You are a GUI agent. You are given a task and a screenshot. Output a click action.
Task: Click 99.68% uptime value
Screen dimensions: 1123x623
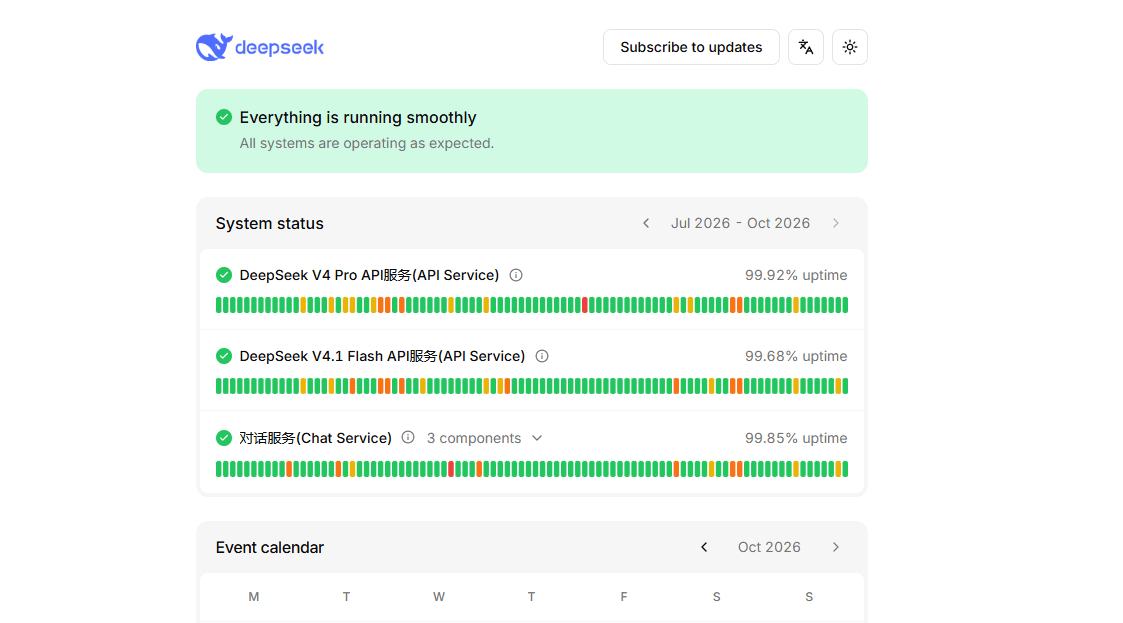pyautogui.click(x=796, y=356)
